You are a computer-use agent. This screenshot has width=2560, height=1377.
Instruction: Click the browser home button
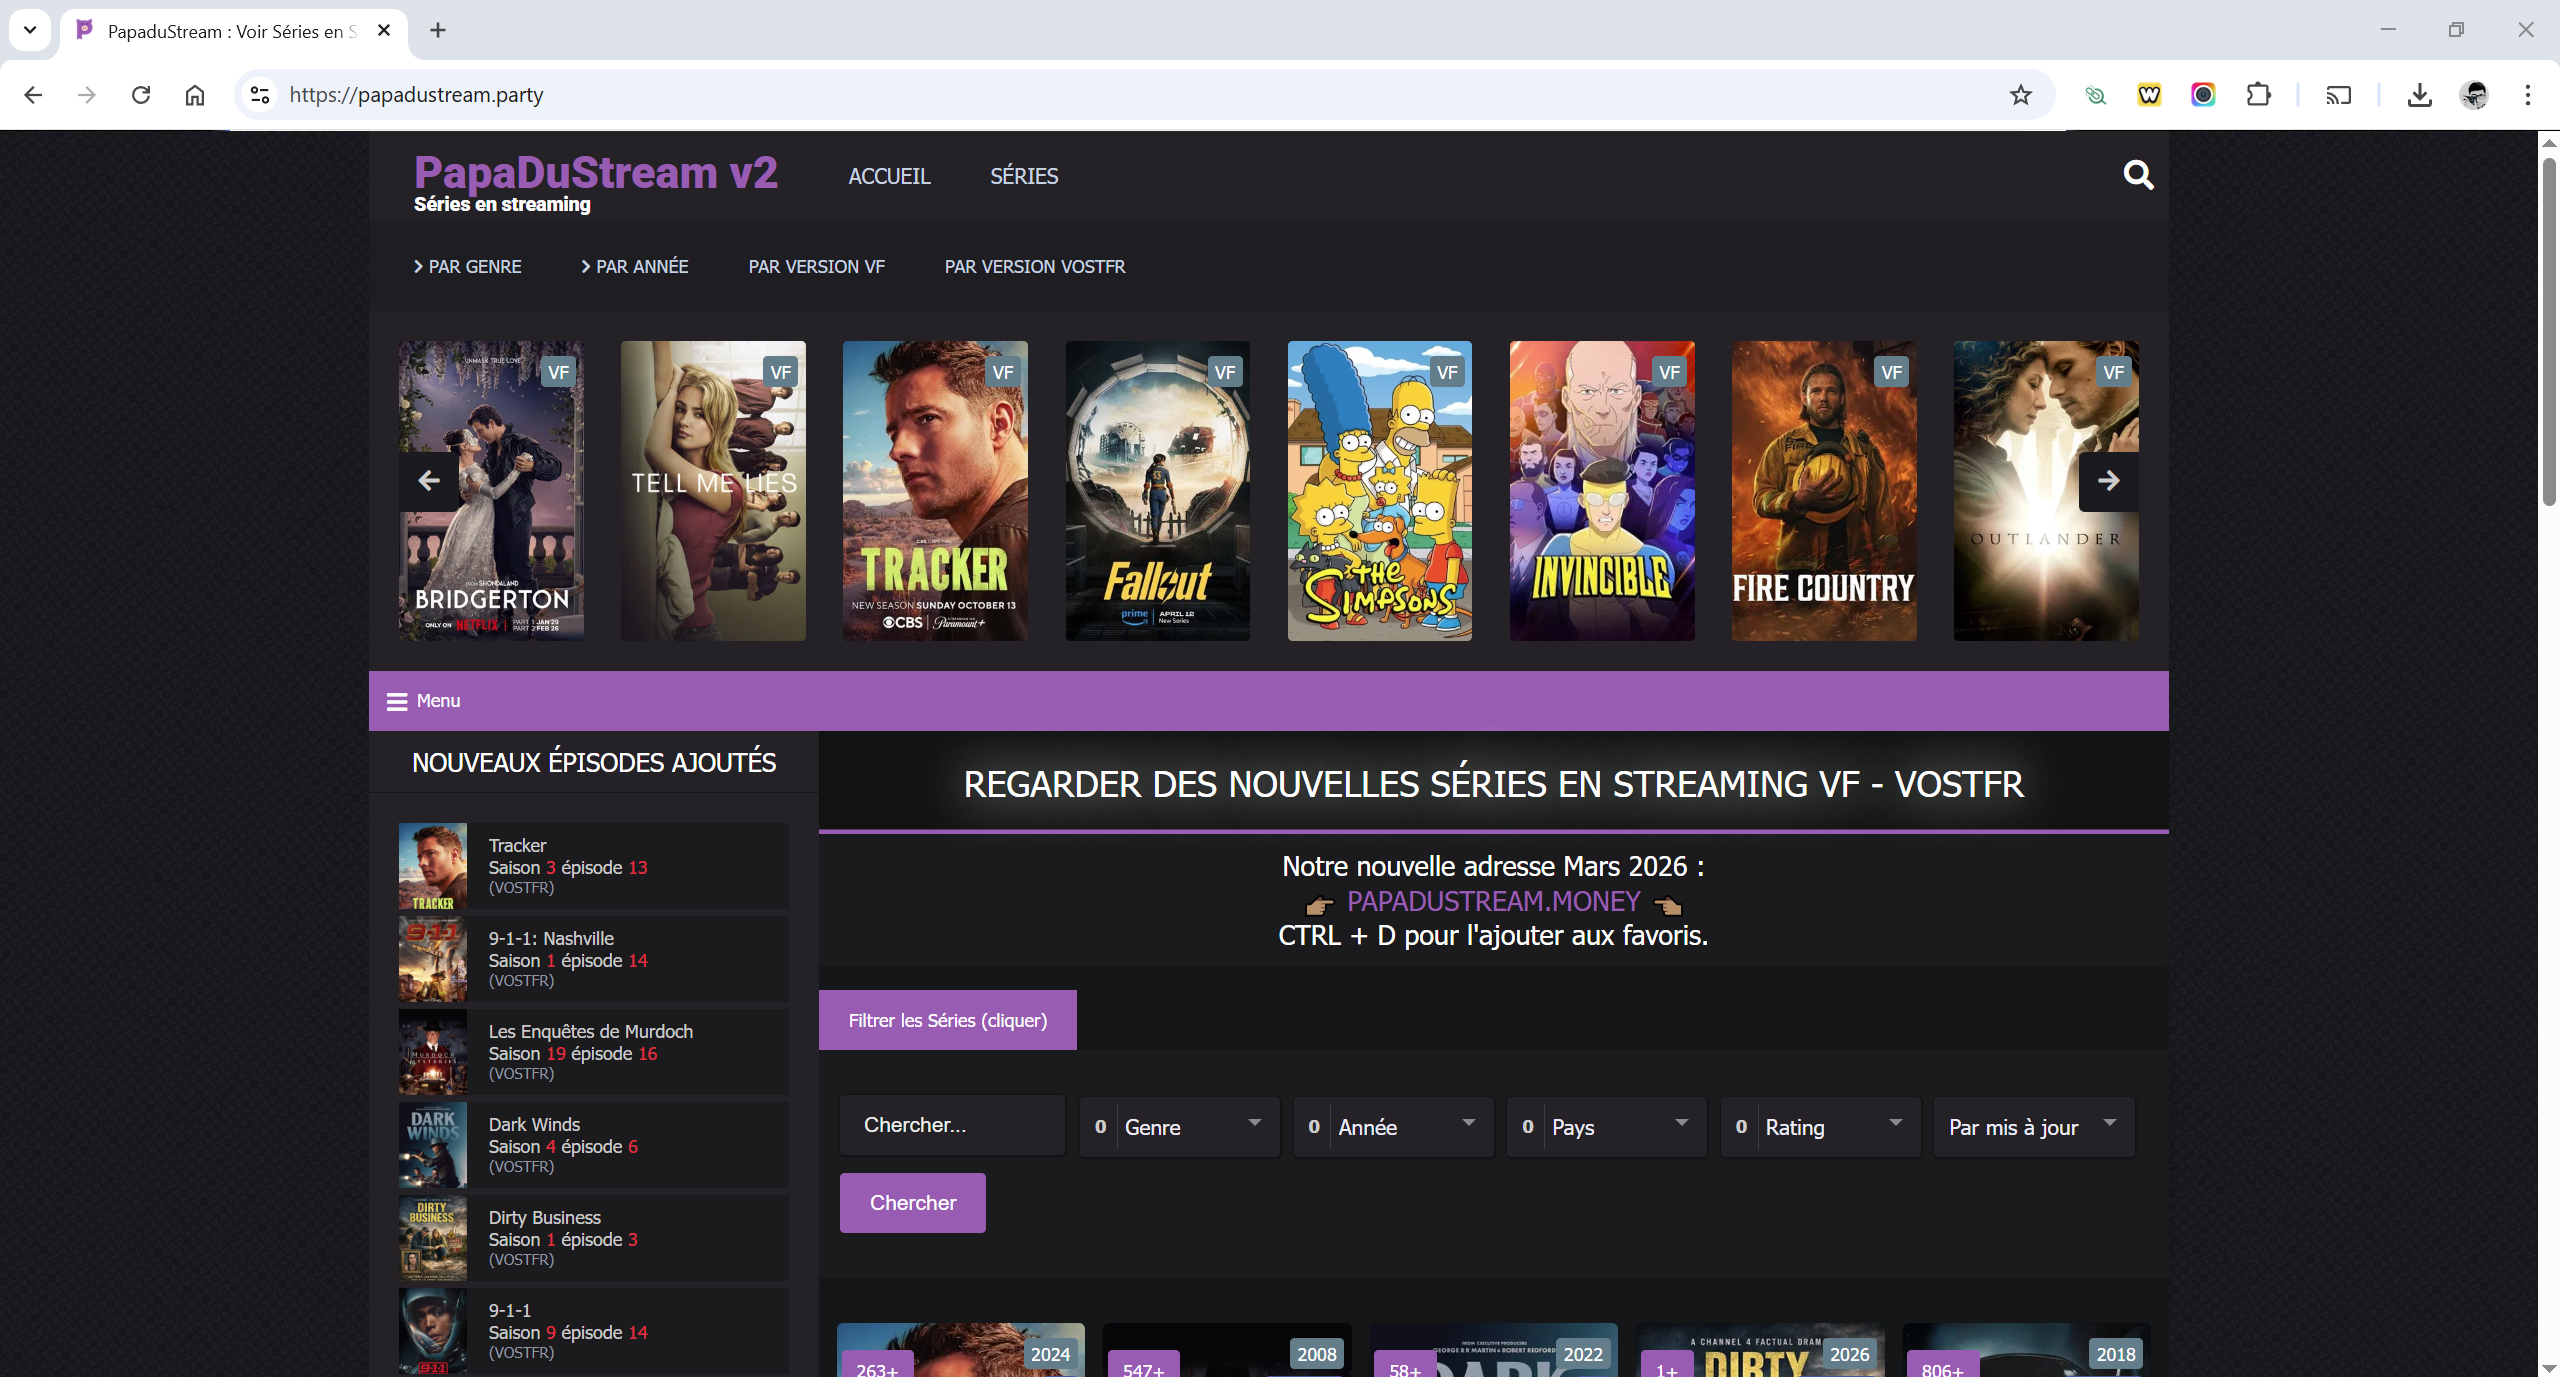tap(195, 95)
